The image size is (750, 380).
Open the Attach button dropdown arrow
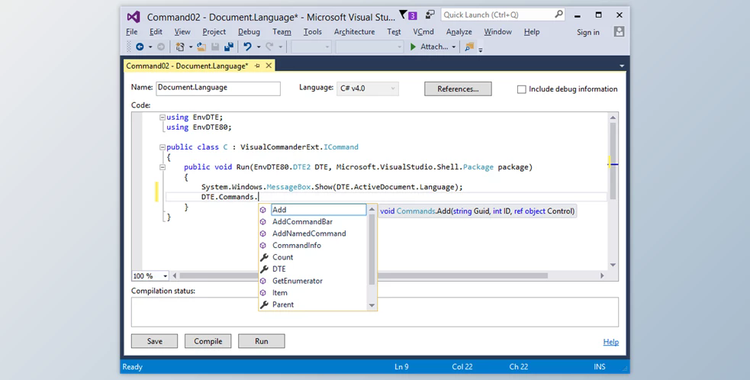click(x=453, y=47)
